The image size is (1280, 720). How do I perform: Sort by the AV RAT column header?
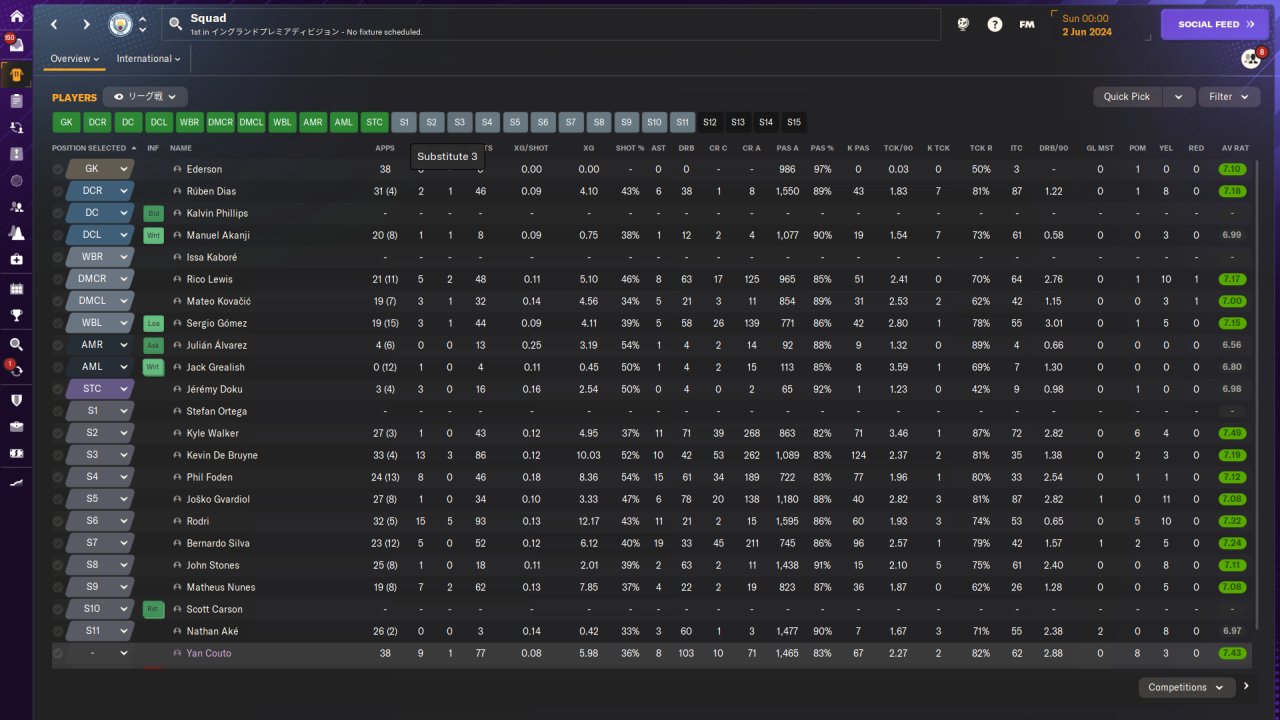[1235, 148]
